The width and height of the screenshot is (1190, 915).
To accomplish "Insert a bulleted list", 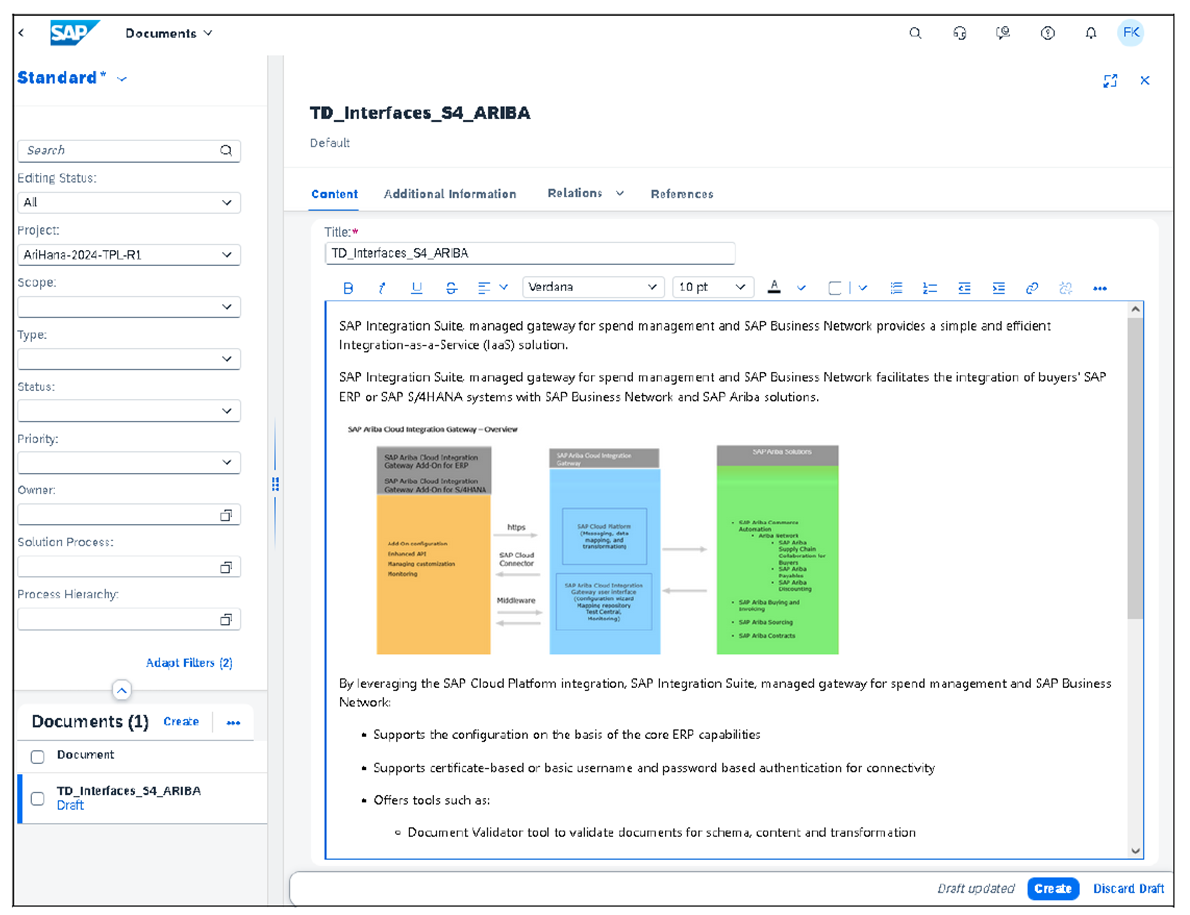I will tap(896, 288).
